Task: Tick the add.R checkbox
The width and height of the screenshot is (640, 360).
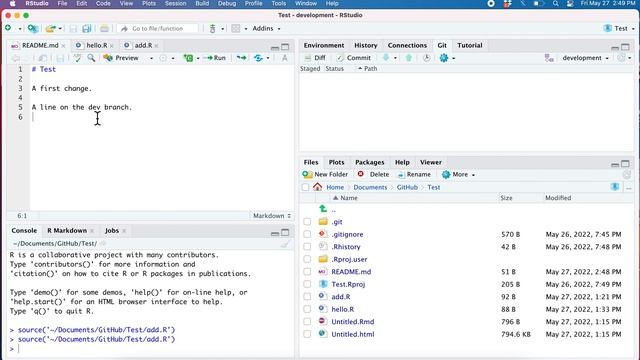Action: coord(307,297)
